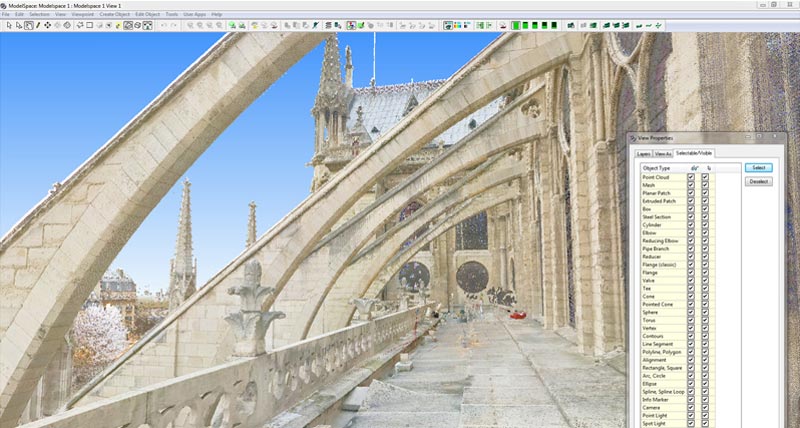Switch to the Layers tab
Viewport: 800px width, 428px height.
click(x=643, y=153)
